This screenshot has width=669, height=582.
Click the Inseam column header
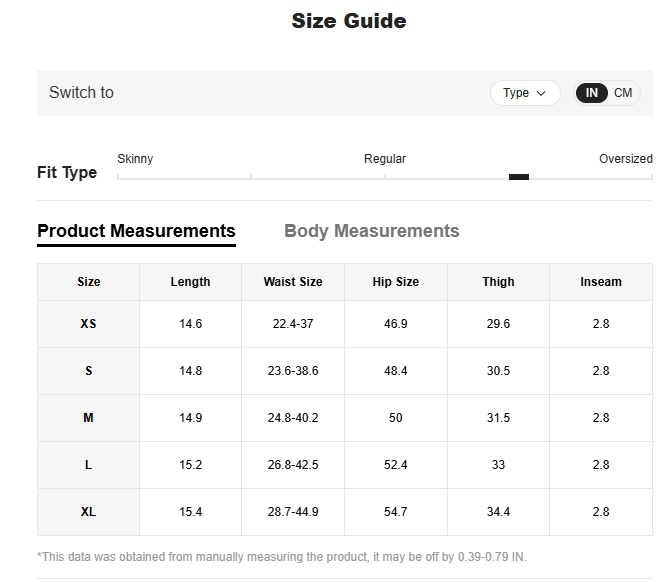point(600,282)
